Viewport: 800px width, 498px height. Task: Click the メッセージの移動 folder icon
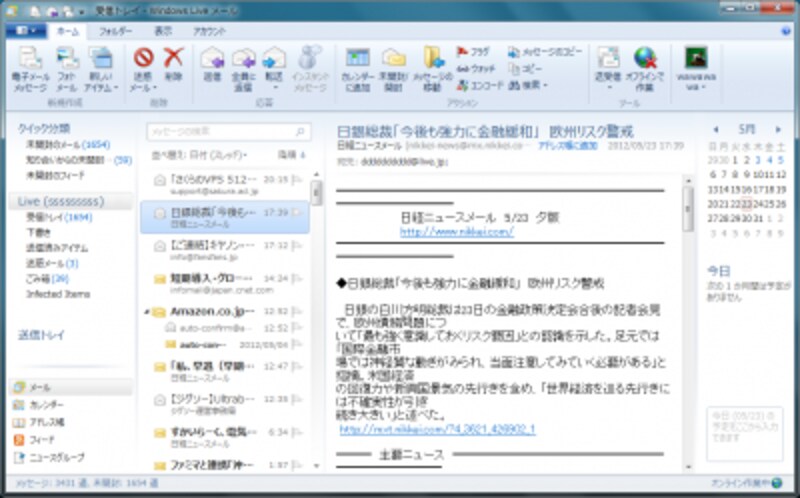[x=433, y=58]
